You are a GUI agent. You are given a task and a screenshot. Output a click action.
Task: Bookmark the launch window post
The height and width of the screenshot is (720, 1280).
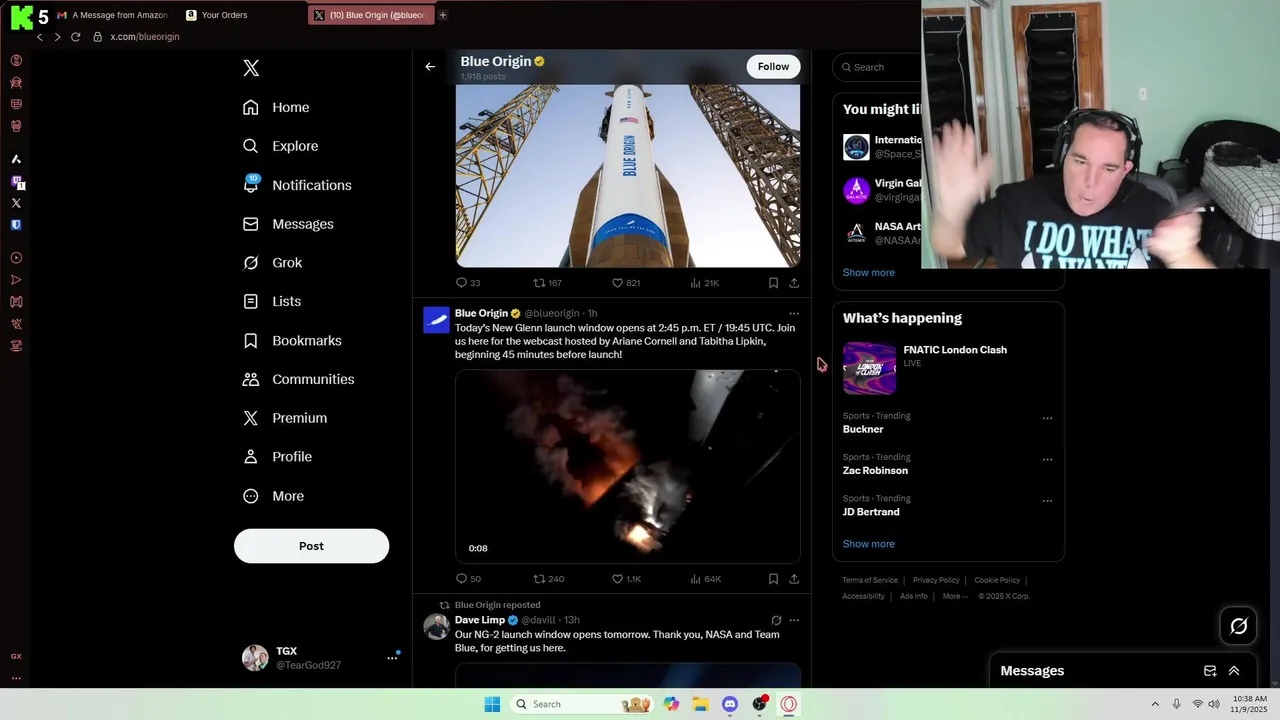point(773,579)
